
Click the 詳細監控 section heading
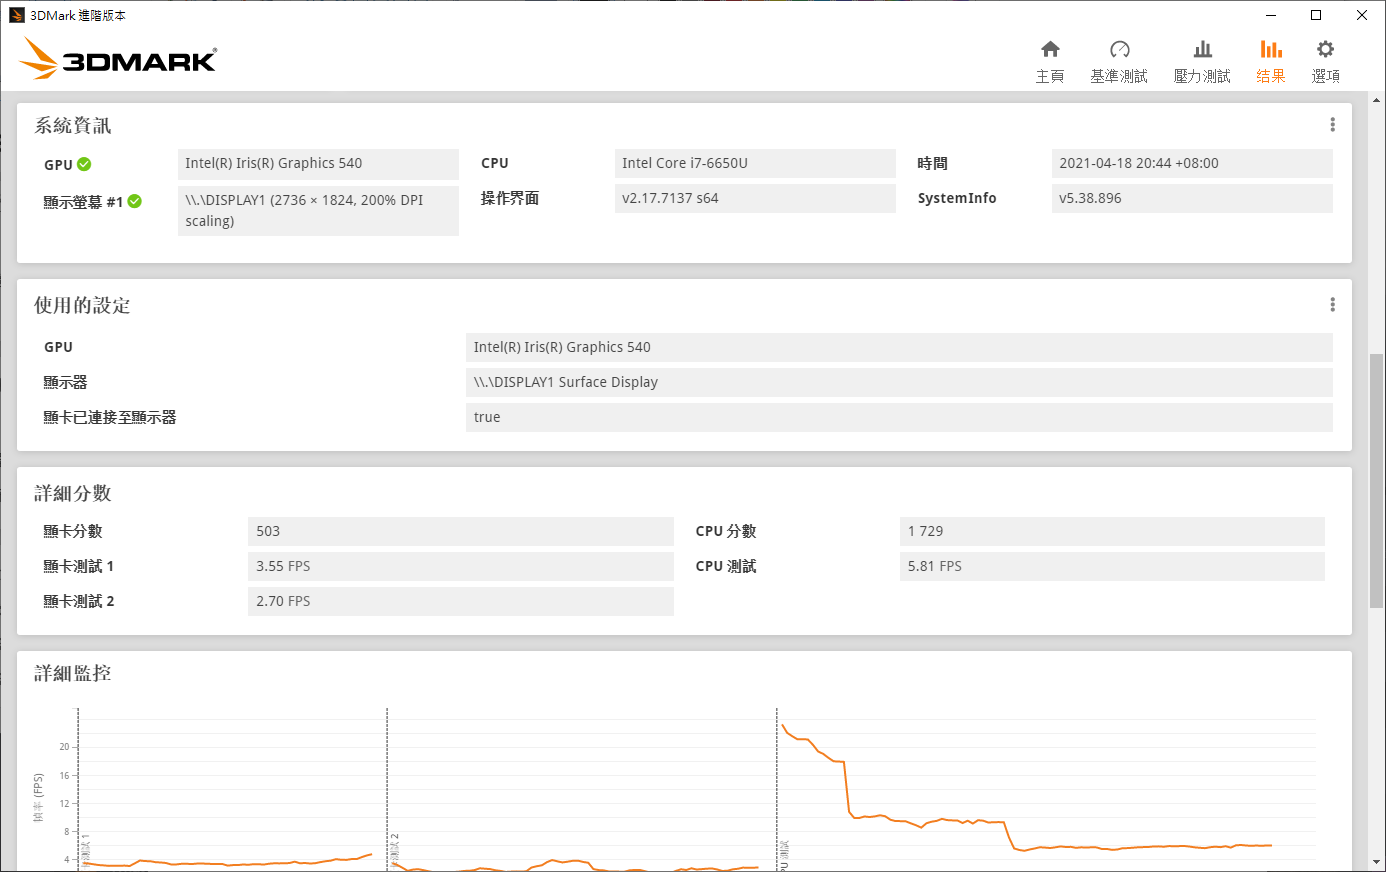tap(73, 673)
